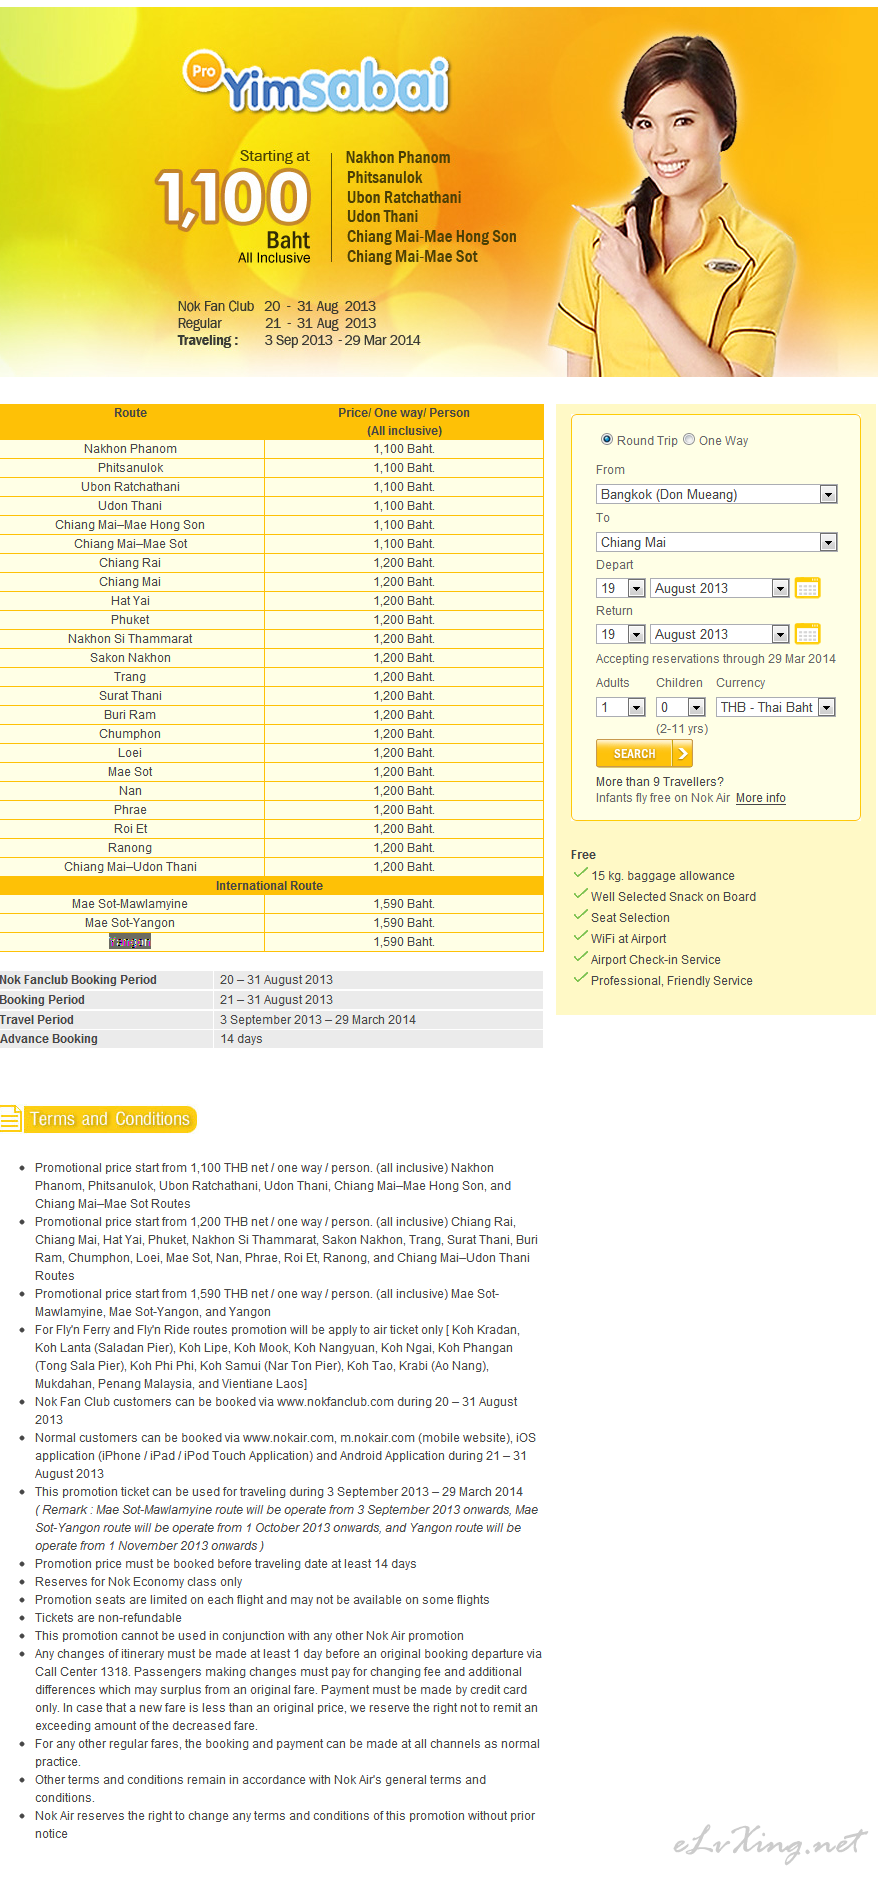This screenshot has height=1877, width=878.
Task: Click the Mae Sot-Mawlamyine route cell
Action: 131,904
